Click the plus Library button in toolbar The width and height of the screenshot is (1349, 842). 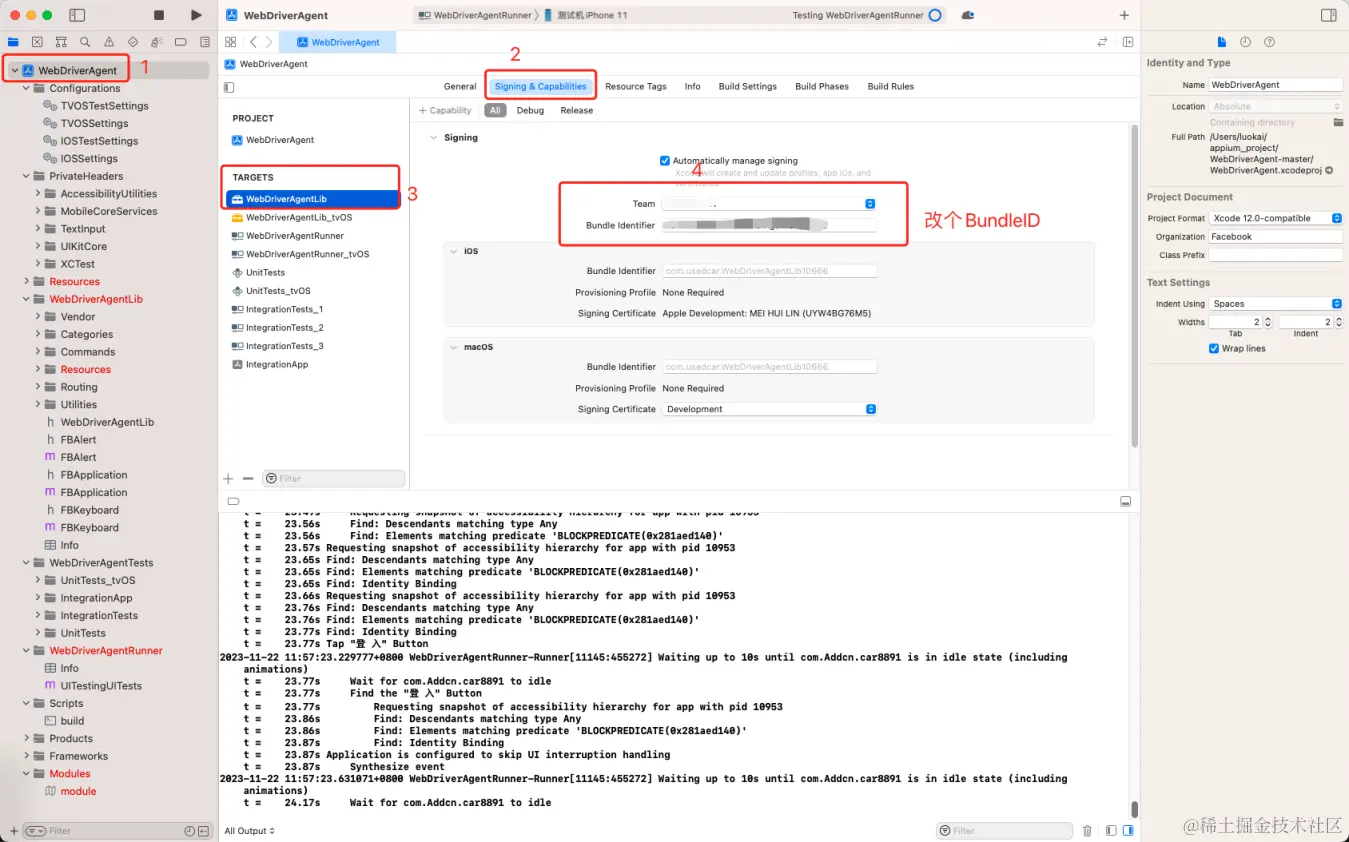(1124, 15)
